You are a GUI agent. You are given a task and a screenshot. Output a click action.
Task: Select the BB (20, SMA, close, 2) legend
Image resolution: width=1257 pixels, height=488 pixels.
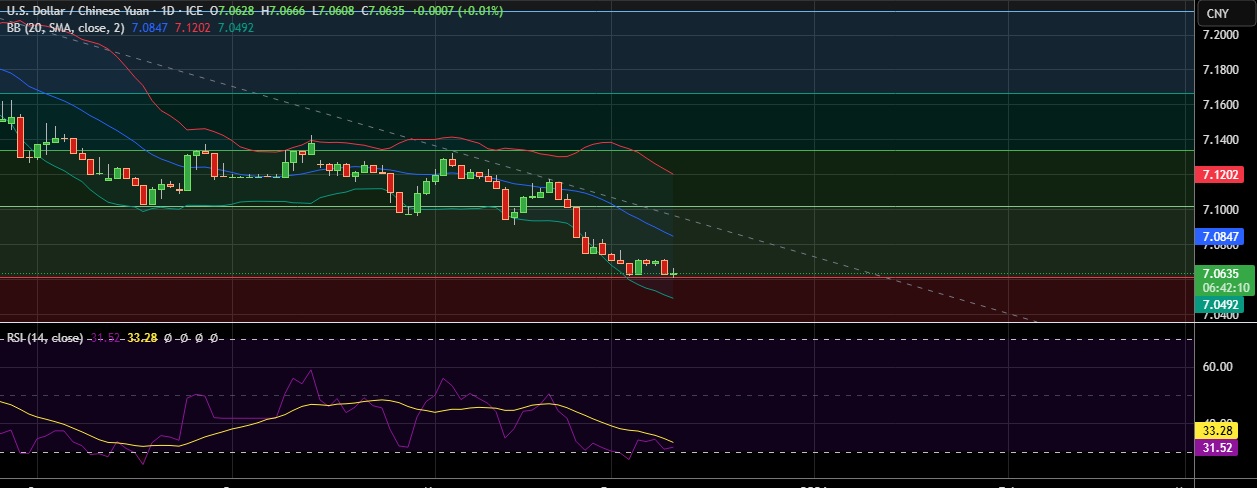pos(65,28)
